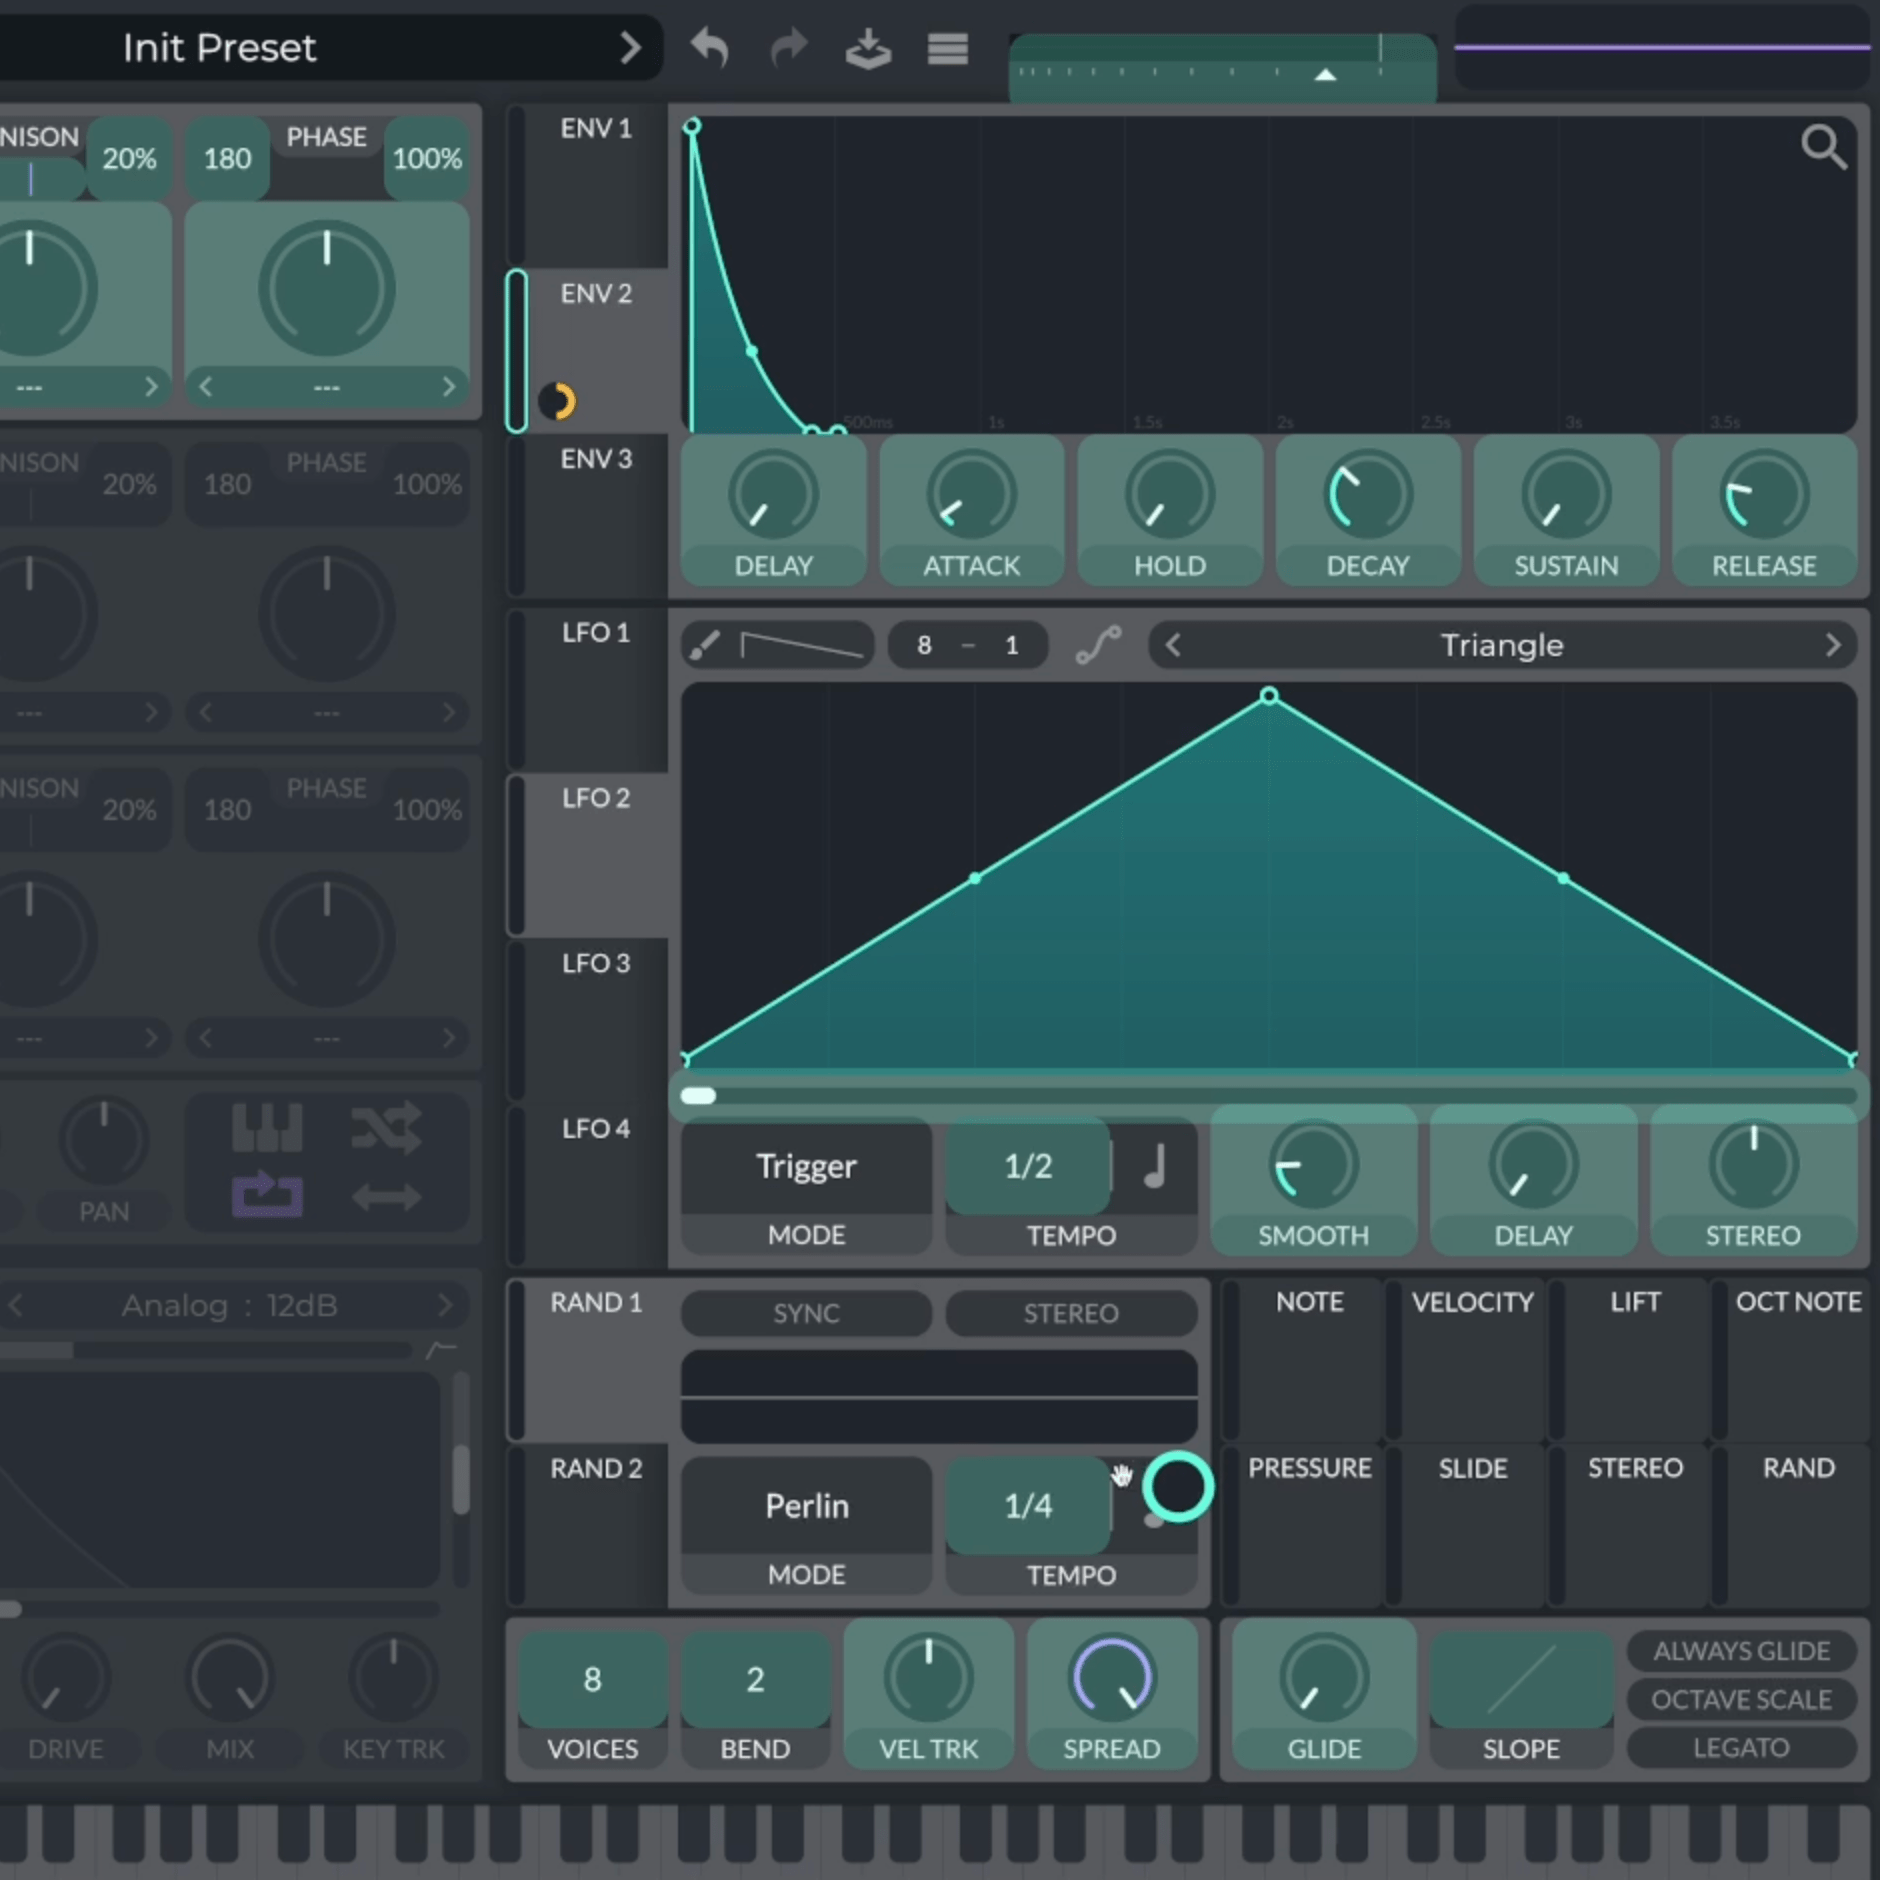Select the ENV 2 tab
This screenshot has height=1880, width=1880.
587,351
